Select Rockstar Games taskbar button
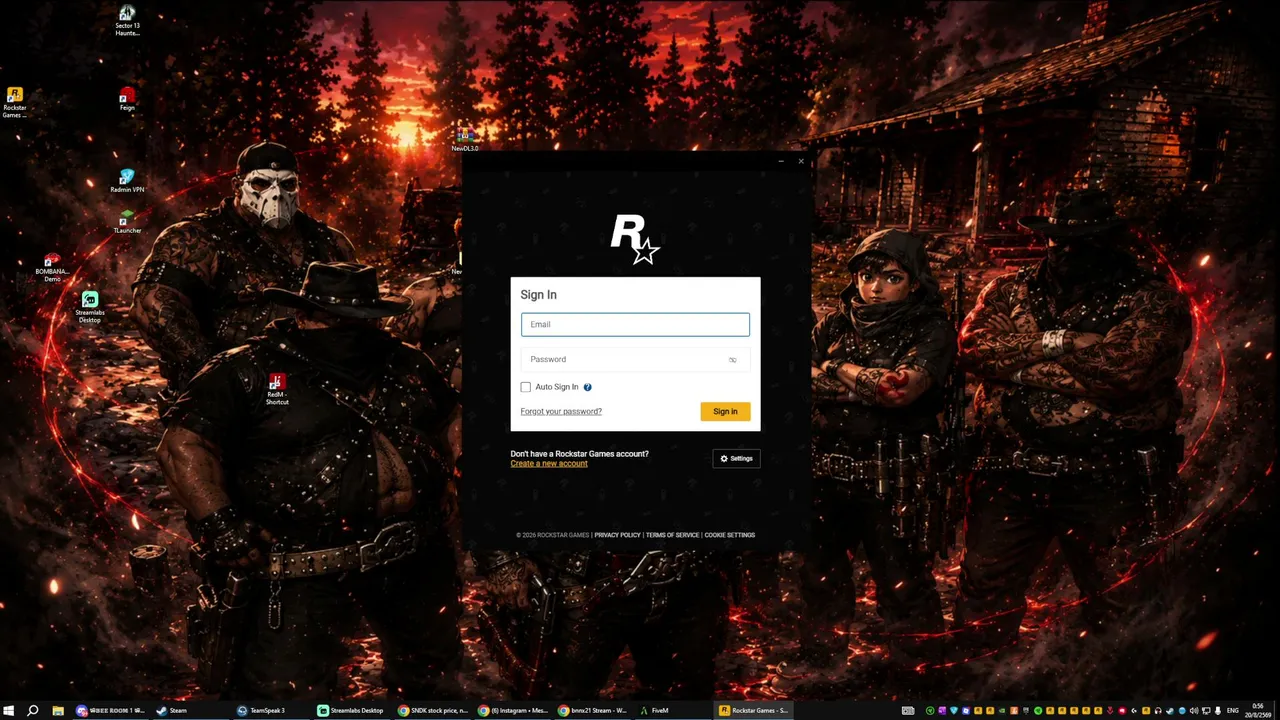 (x=754, y=711)
